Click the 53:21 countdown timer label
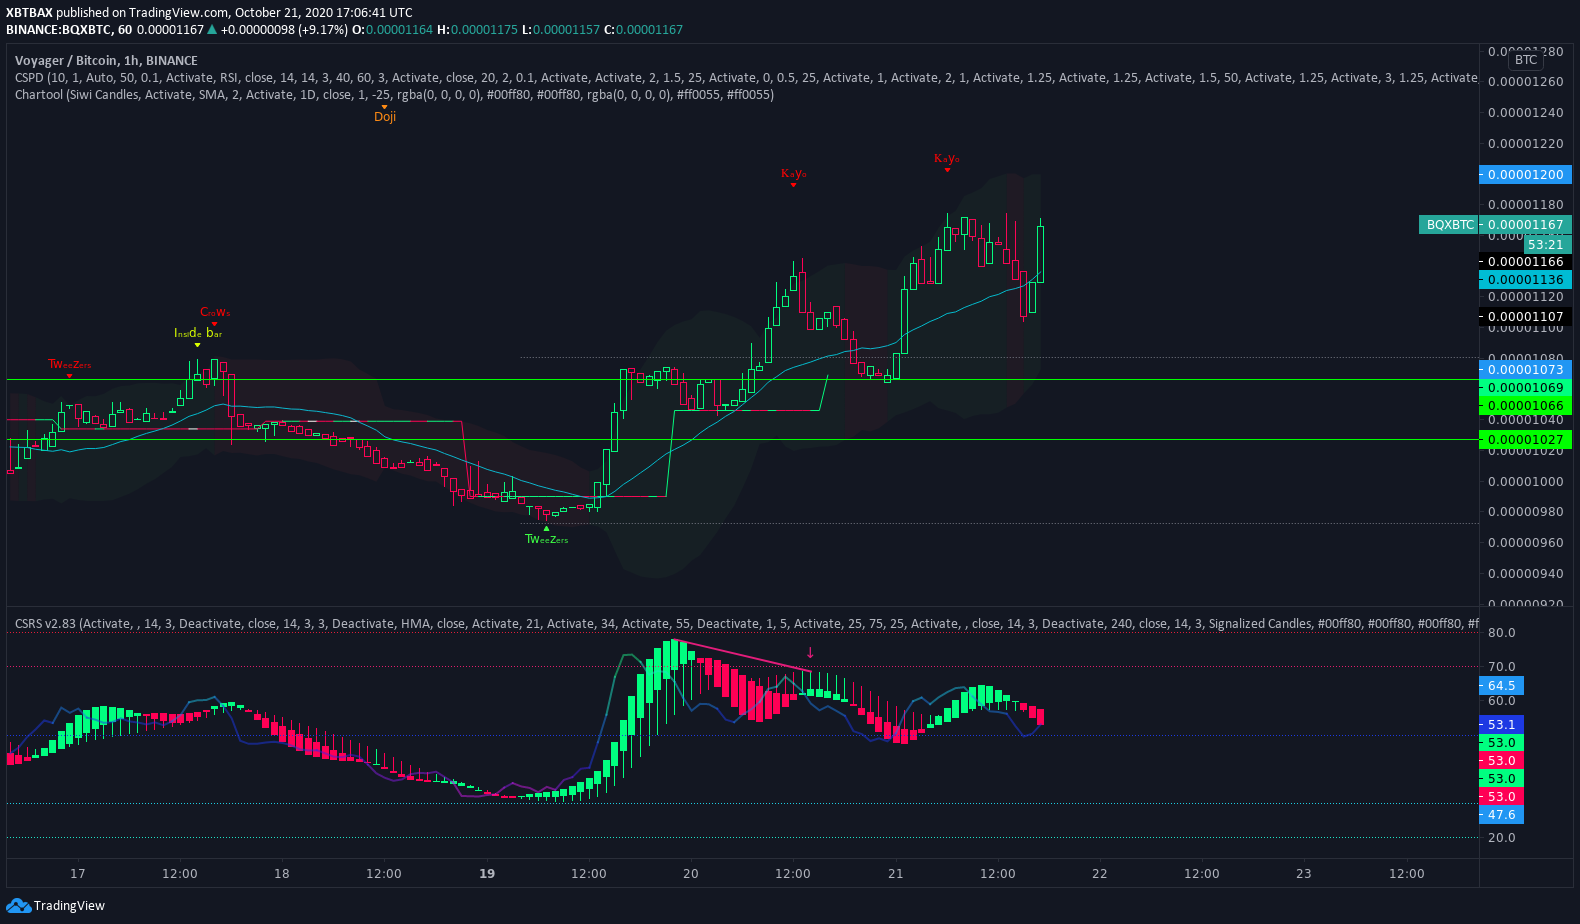 [x=1545, y=244]
